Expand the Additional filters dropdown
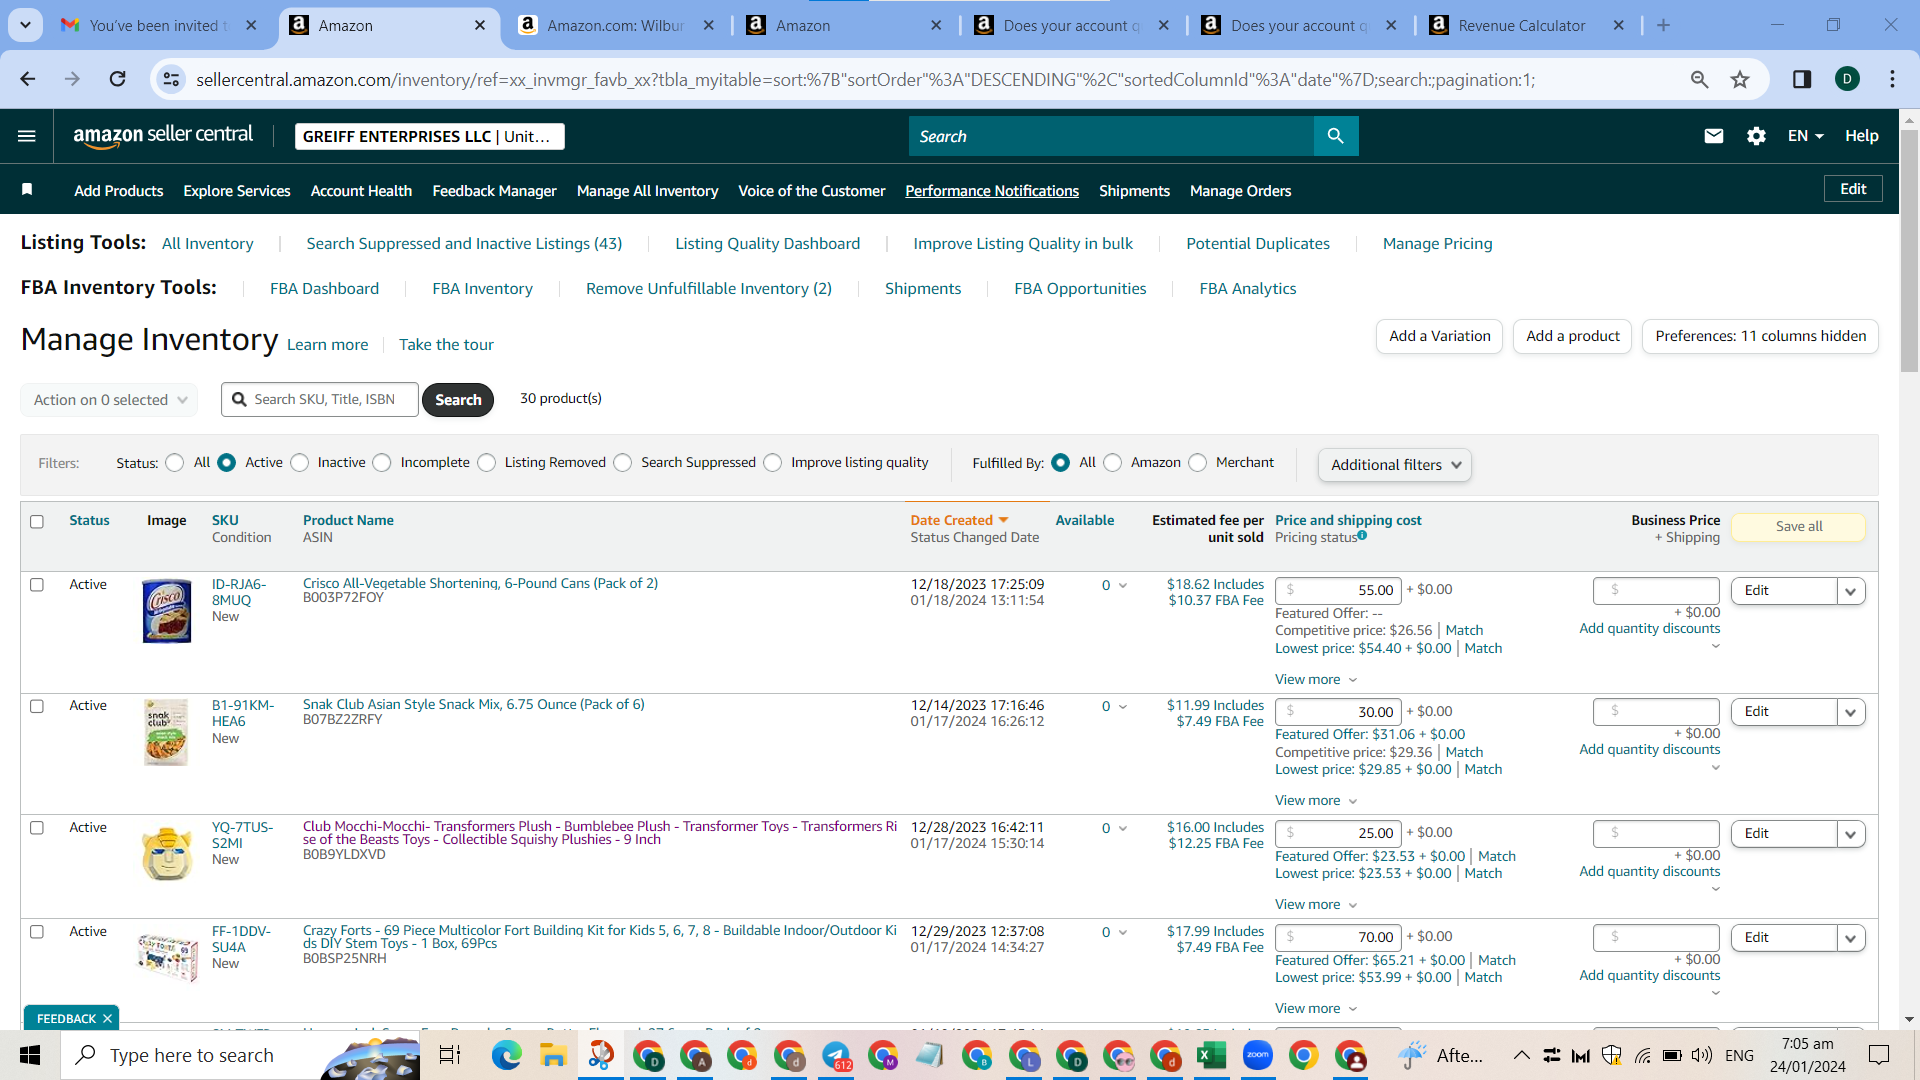Viewport: 1920px width, 1080px height. [x=1395, y=465]
